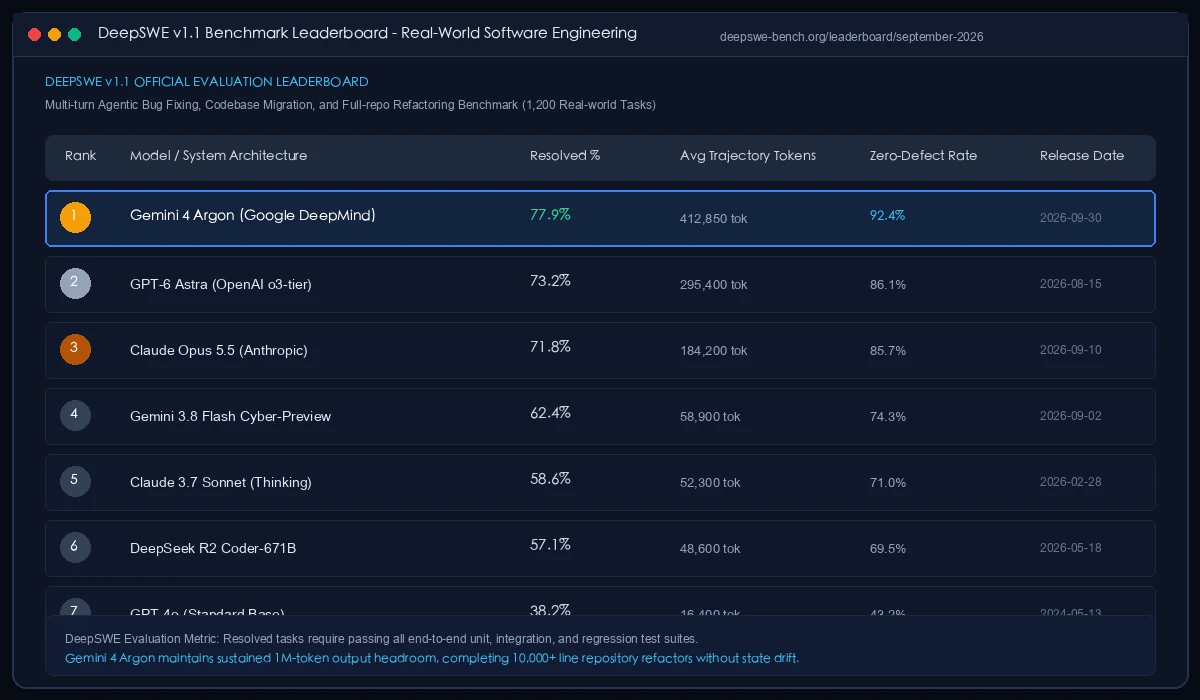Sort by Zero-Defect Rate header
This screenshot has height=700, width=1200.
923,156
